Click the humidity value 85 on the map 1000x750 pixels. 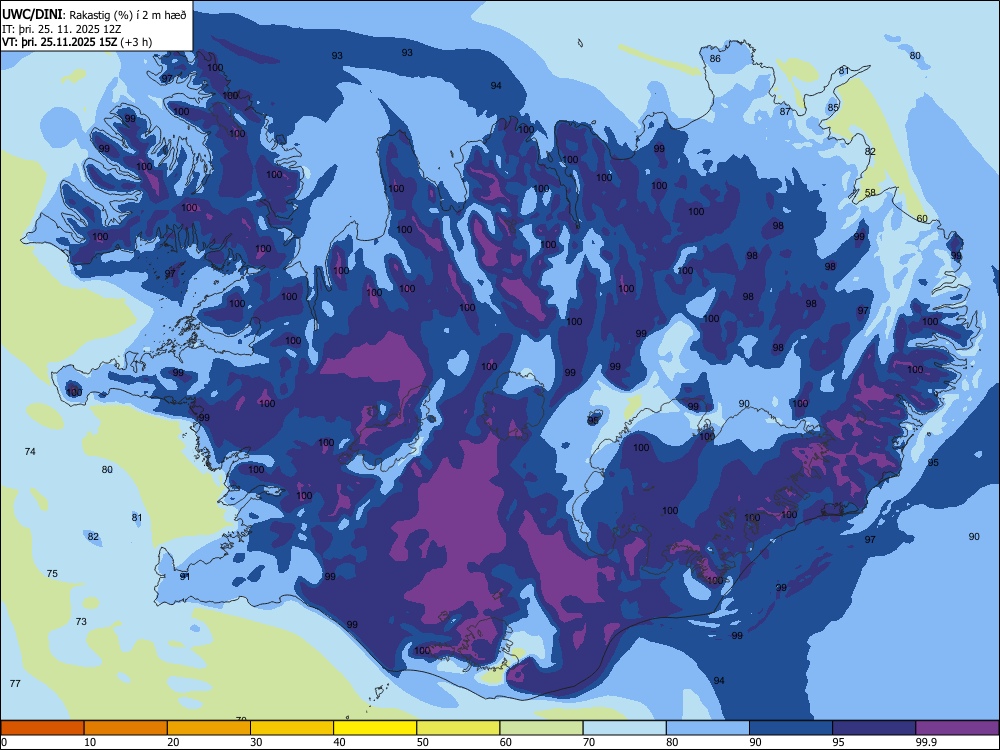(x=833, y=108)
